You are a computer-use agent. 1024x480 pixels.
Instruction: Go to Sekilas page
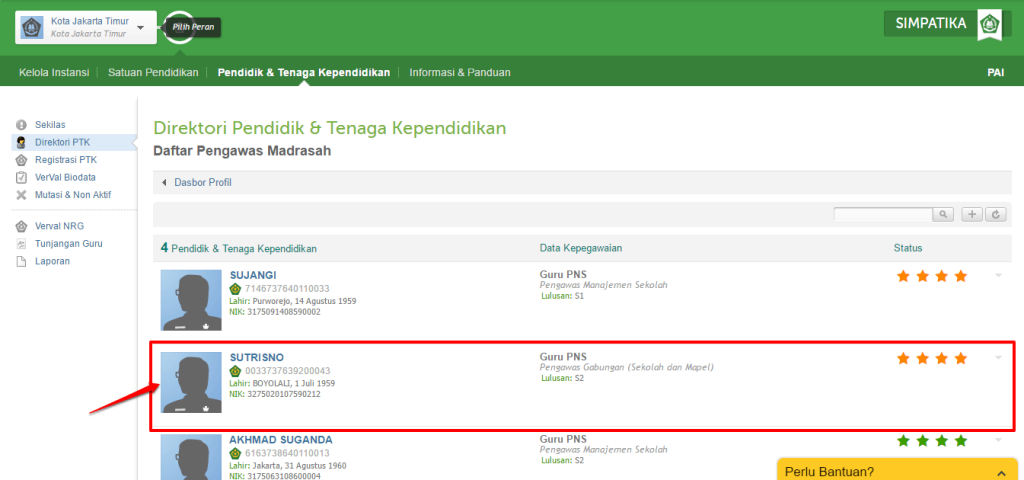click(50, 125)
